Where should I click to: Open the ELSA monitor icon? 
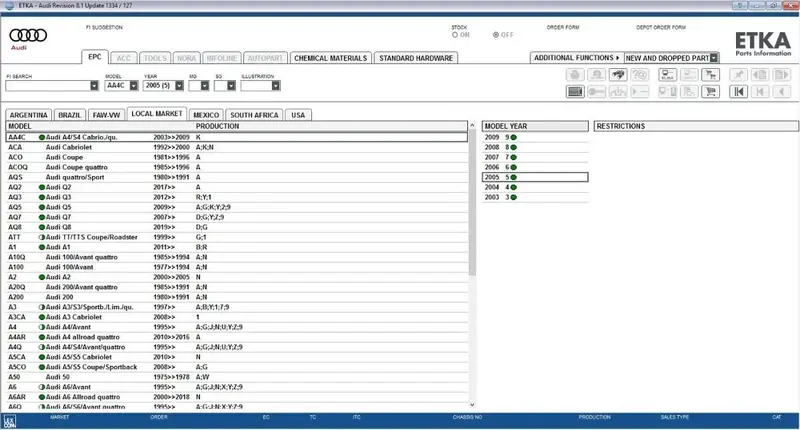[668, 75]
